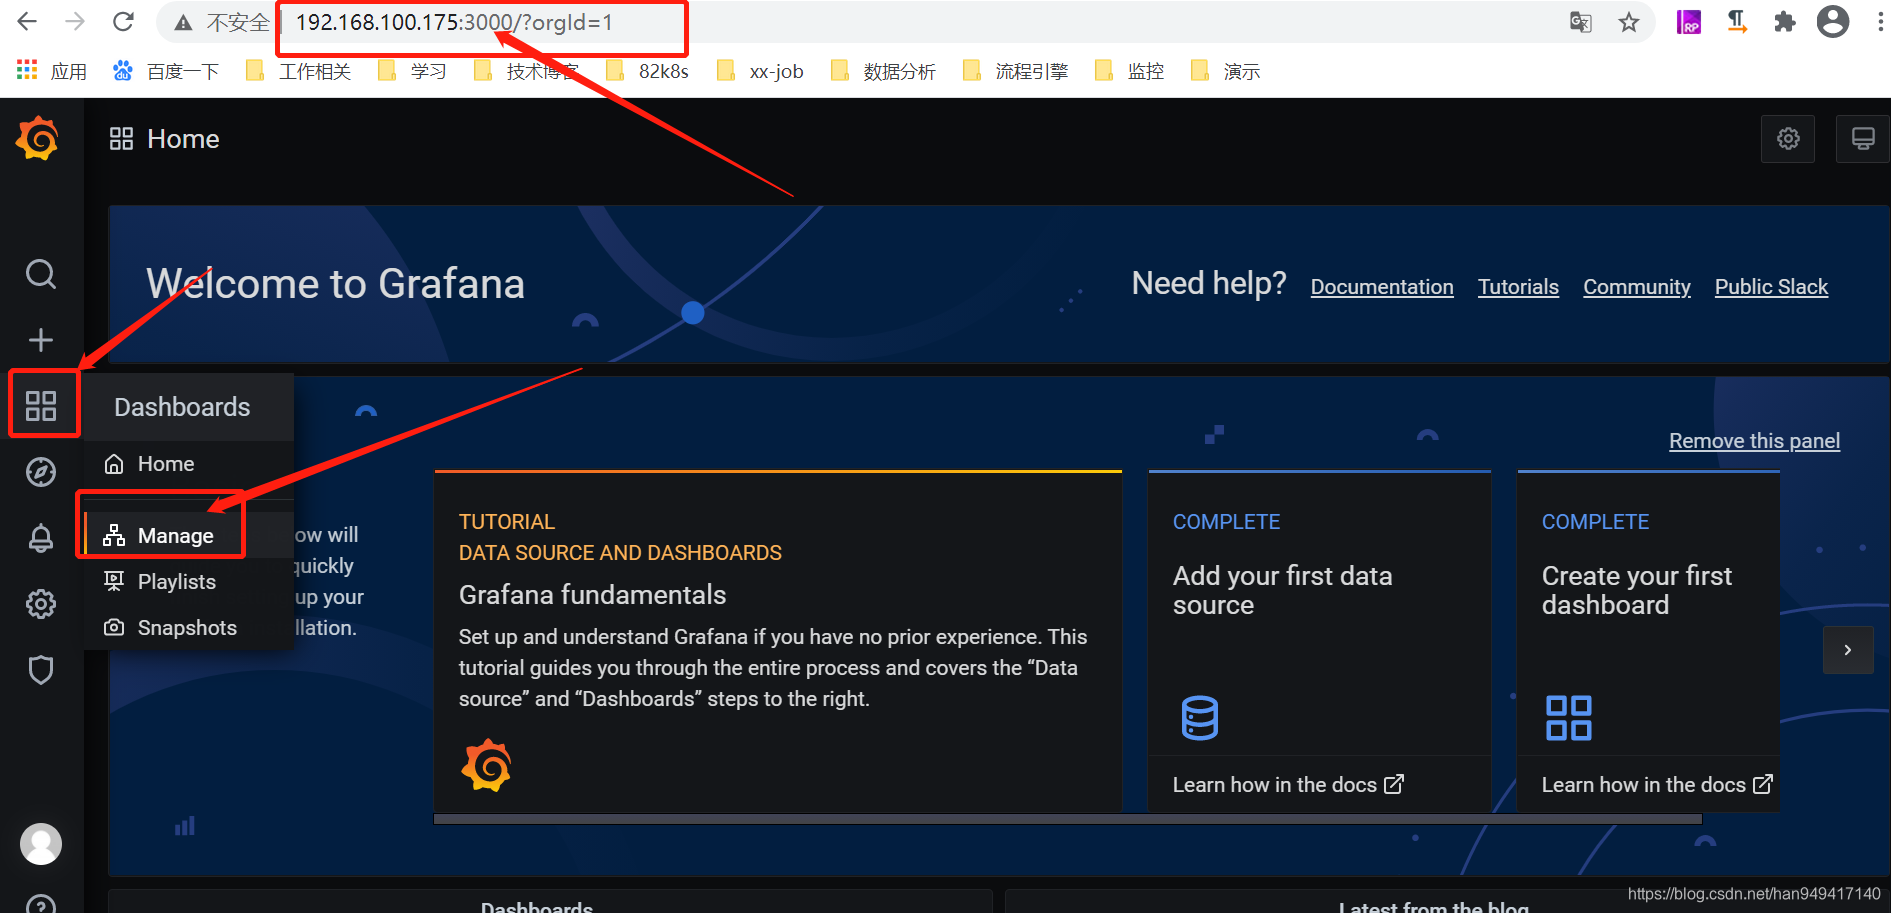Click the translate page icon in the address bar
This screenshot has height=913, width=1891.
[x=1581, y=22]
